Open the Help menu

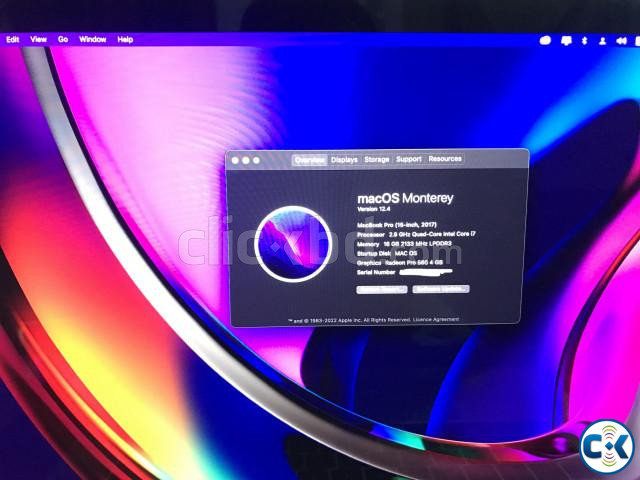click(125, 39)
